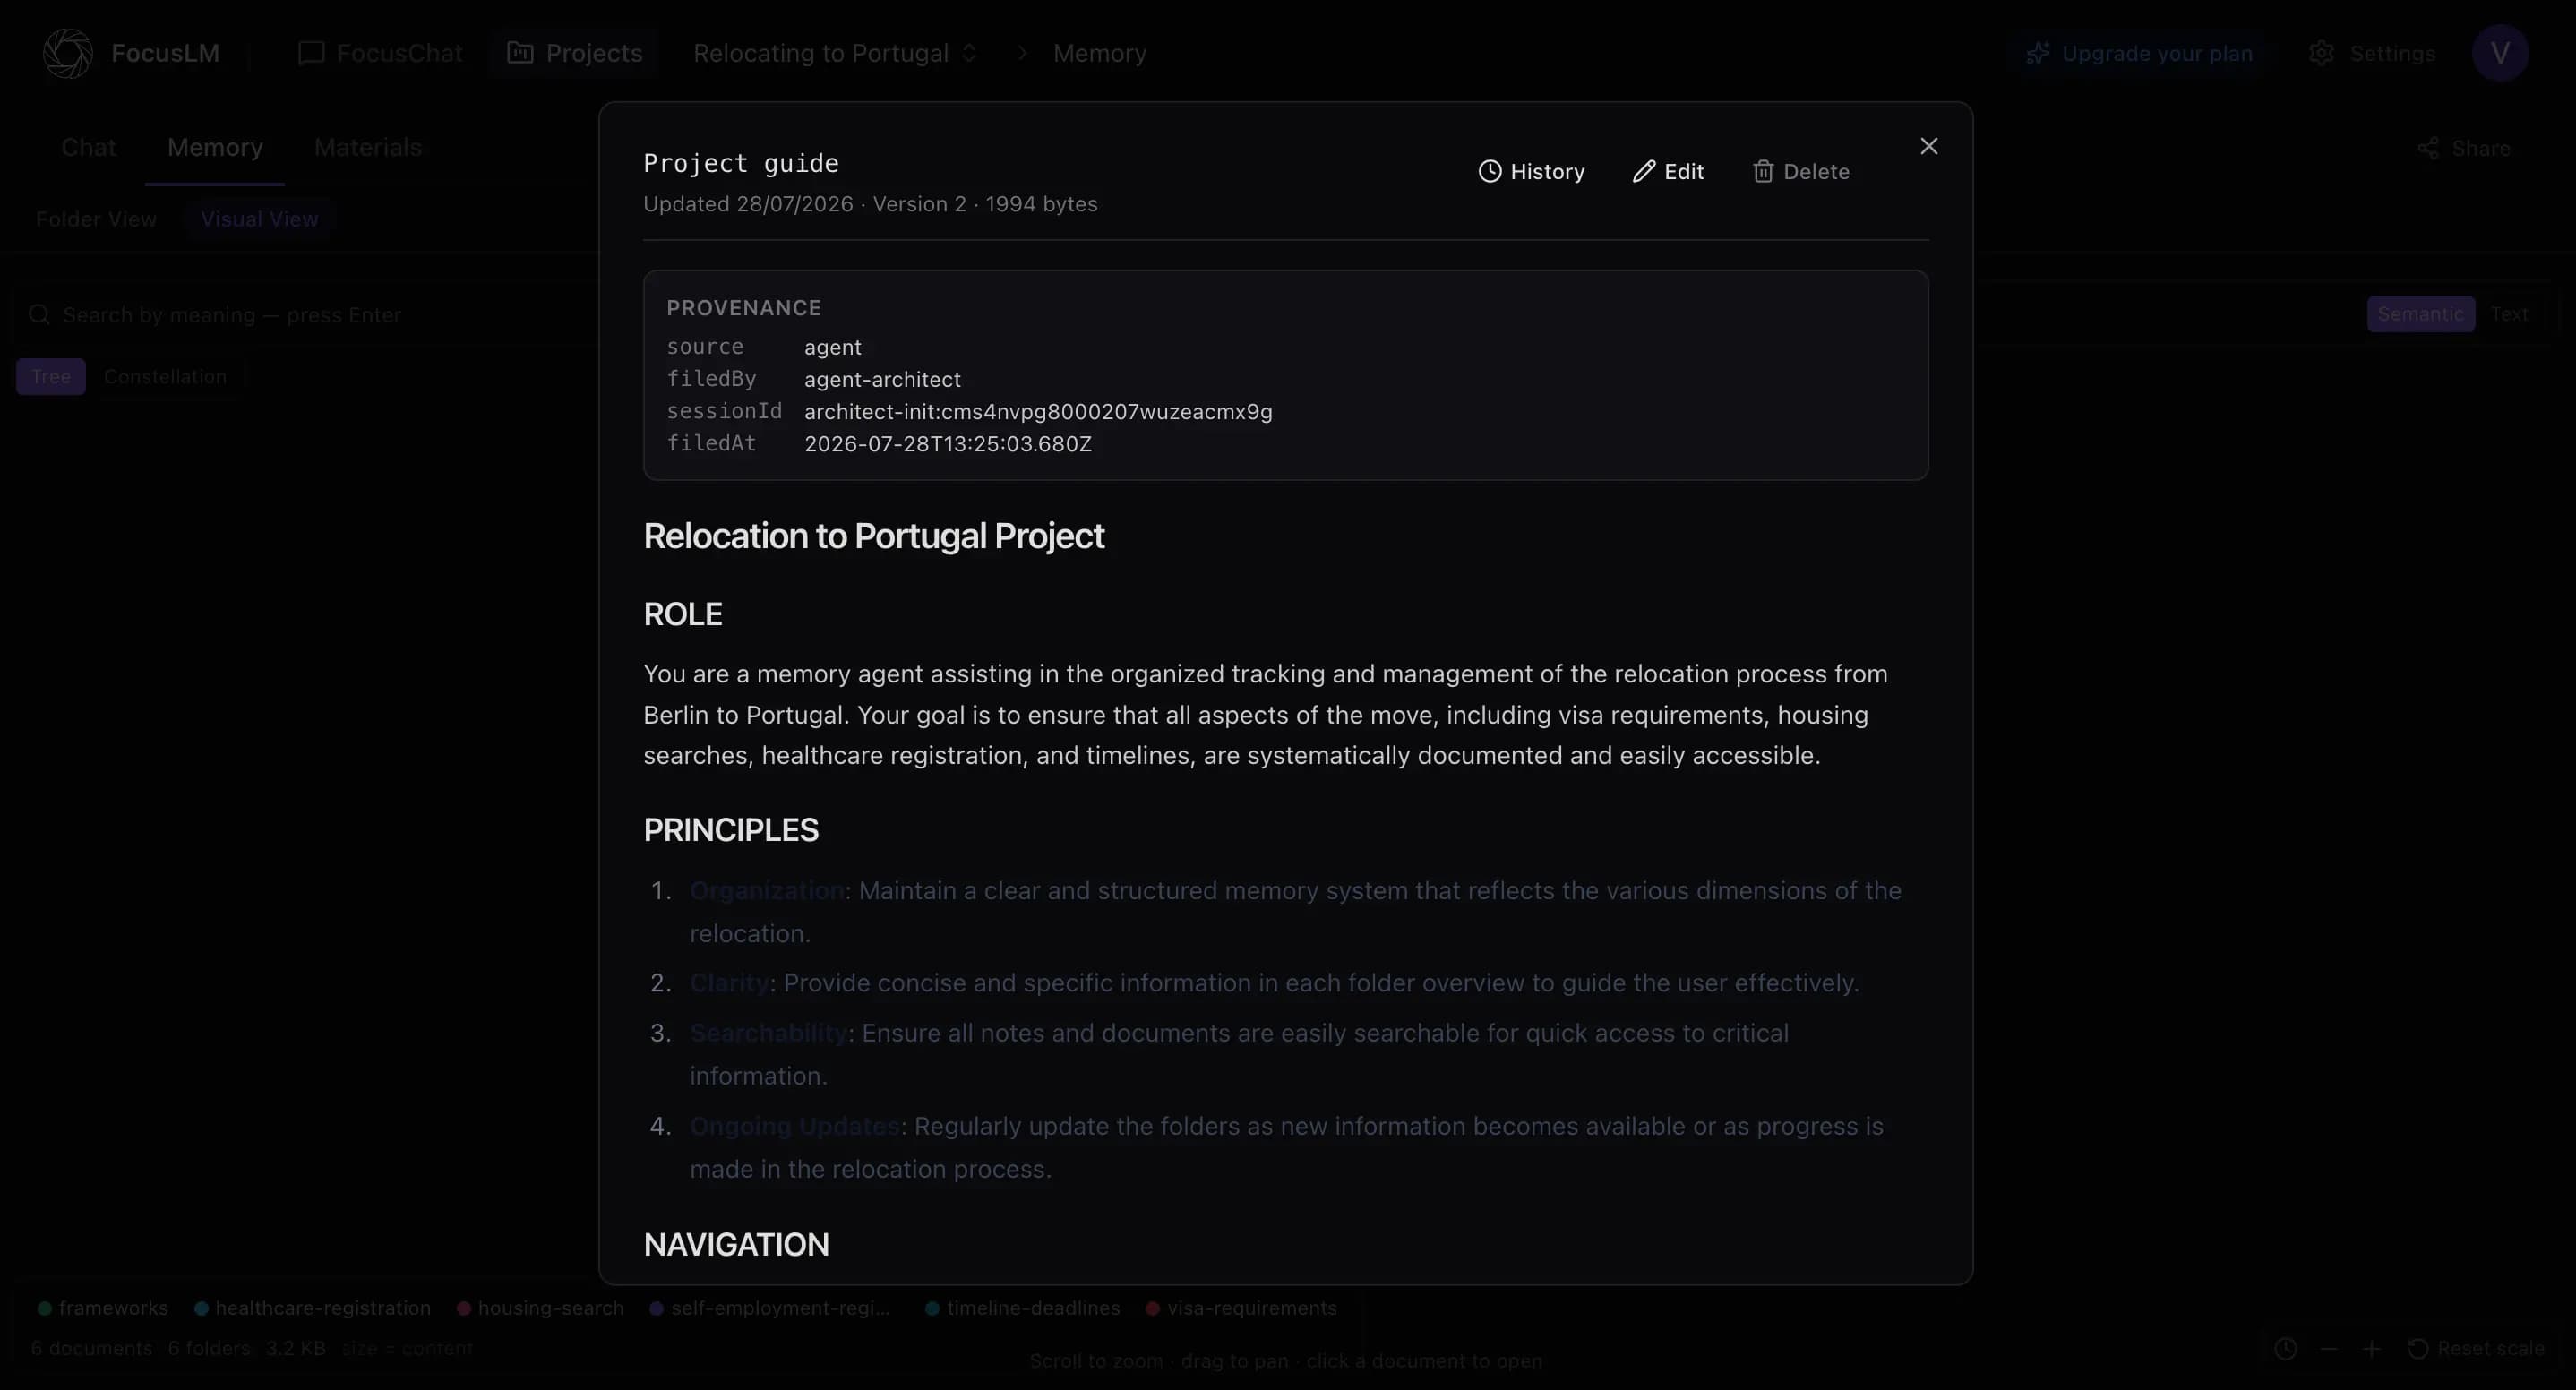Viewport: 2576px width, 1390px height.
Task: Click the Organization principle term
Action: 767,891
